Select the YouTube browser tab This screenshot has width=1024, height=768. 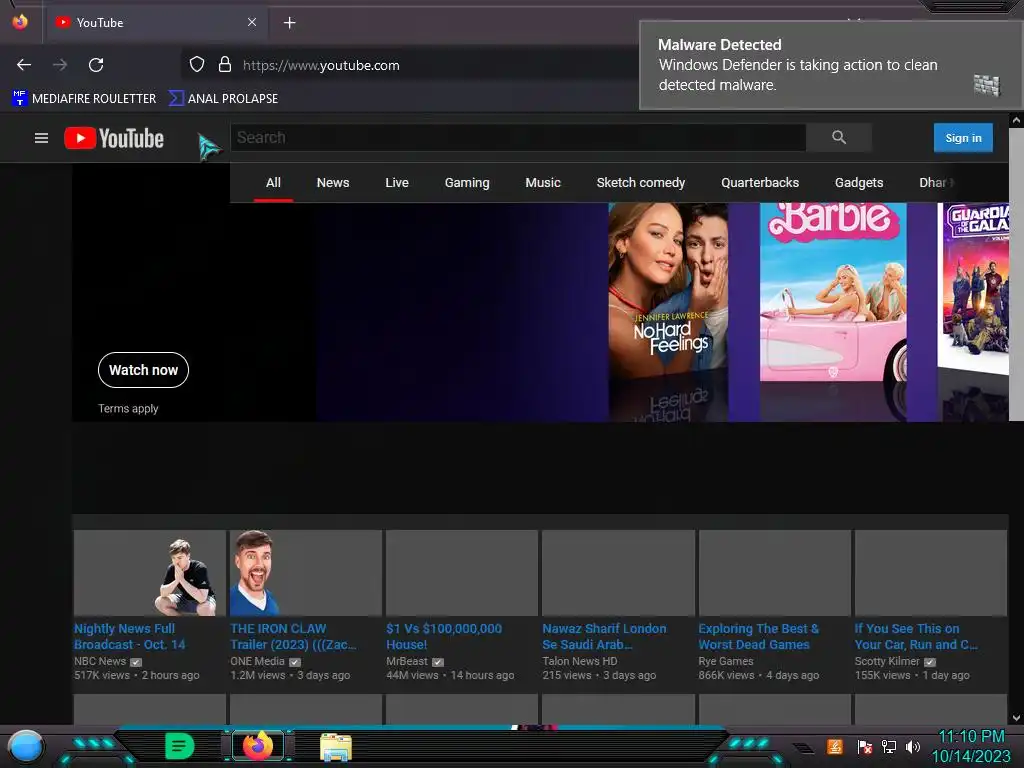[x=155, y=23]
